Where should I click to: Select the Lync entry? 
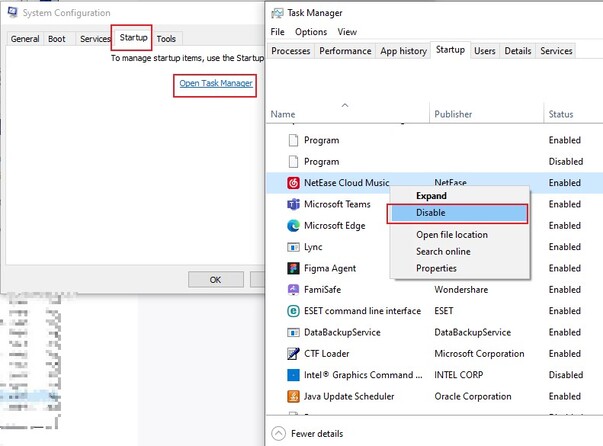tap(313, 247)
